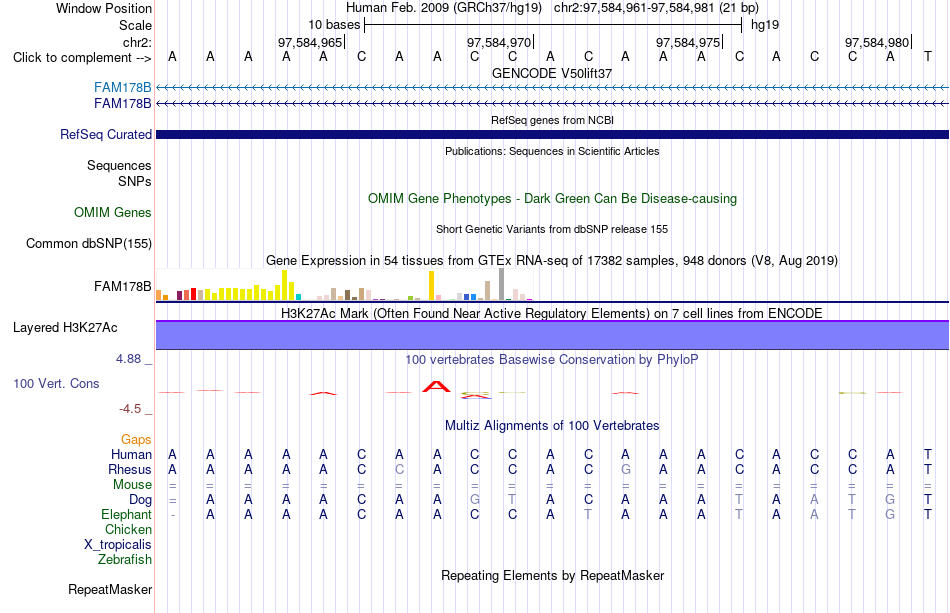Click the Mouse species label
Image resolution: width=950 pixels, height=613 pixels.
132,485
